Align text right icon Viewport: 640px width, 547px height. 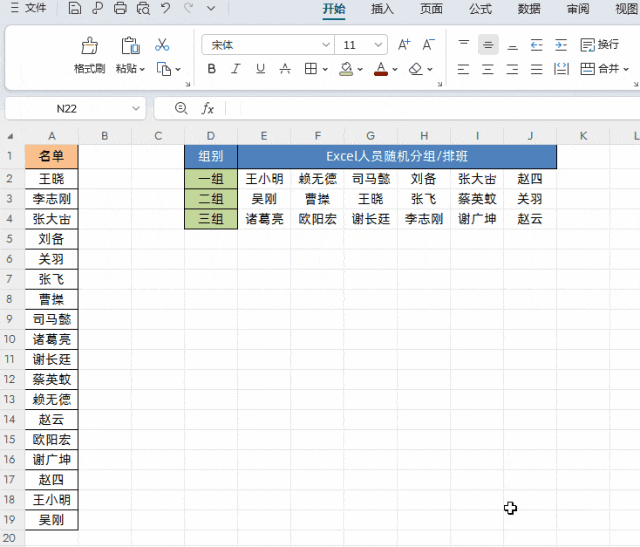click(512, 69)
